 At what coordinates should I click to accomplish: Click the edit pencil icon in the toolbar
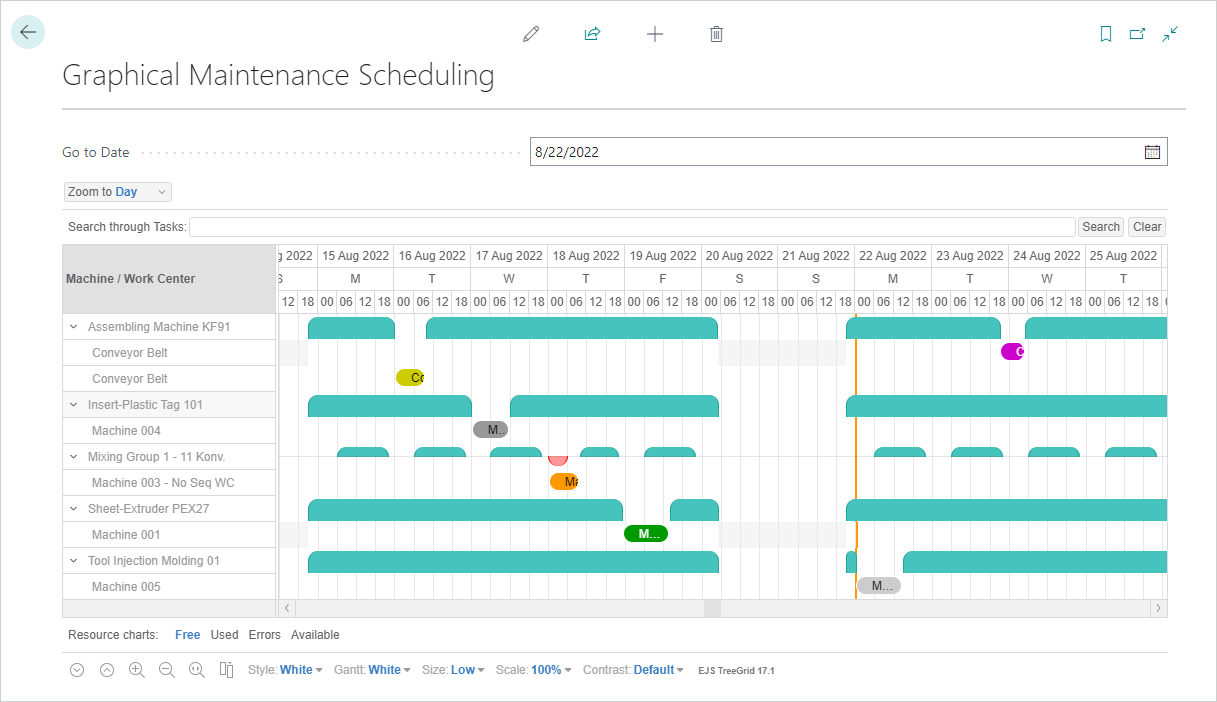(x=531, y=33)
